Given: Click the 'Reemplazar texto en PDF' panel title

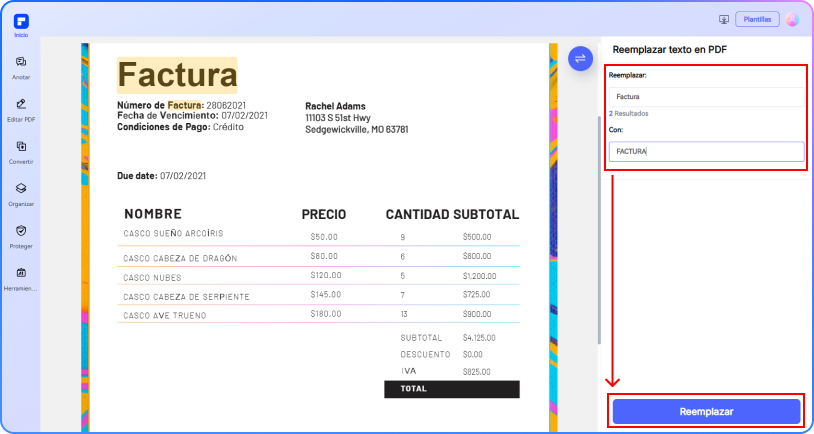Looking at the screenshot, I should point(670,50).
